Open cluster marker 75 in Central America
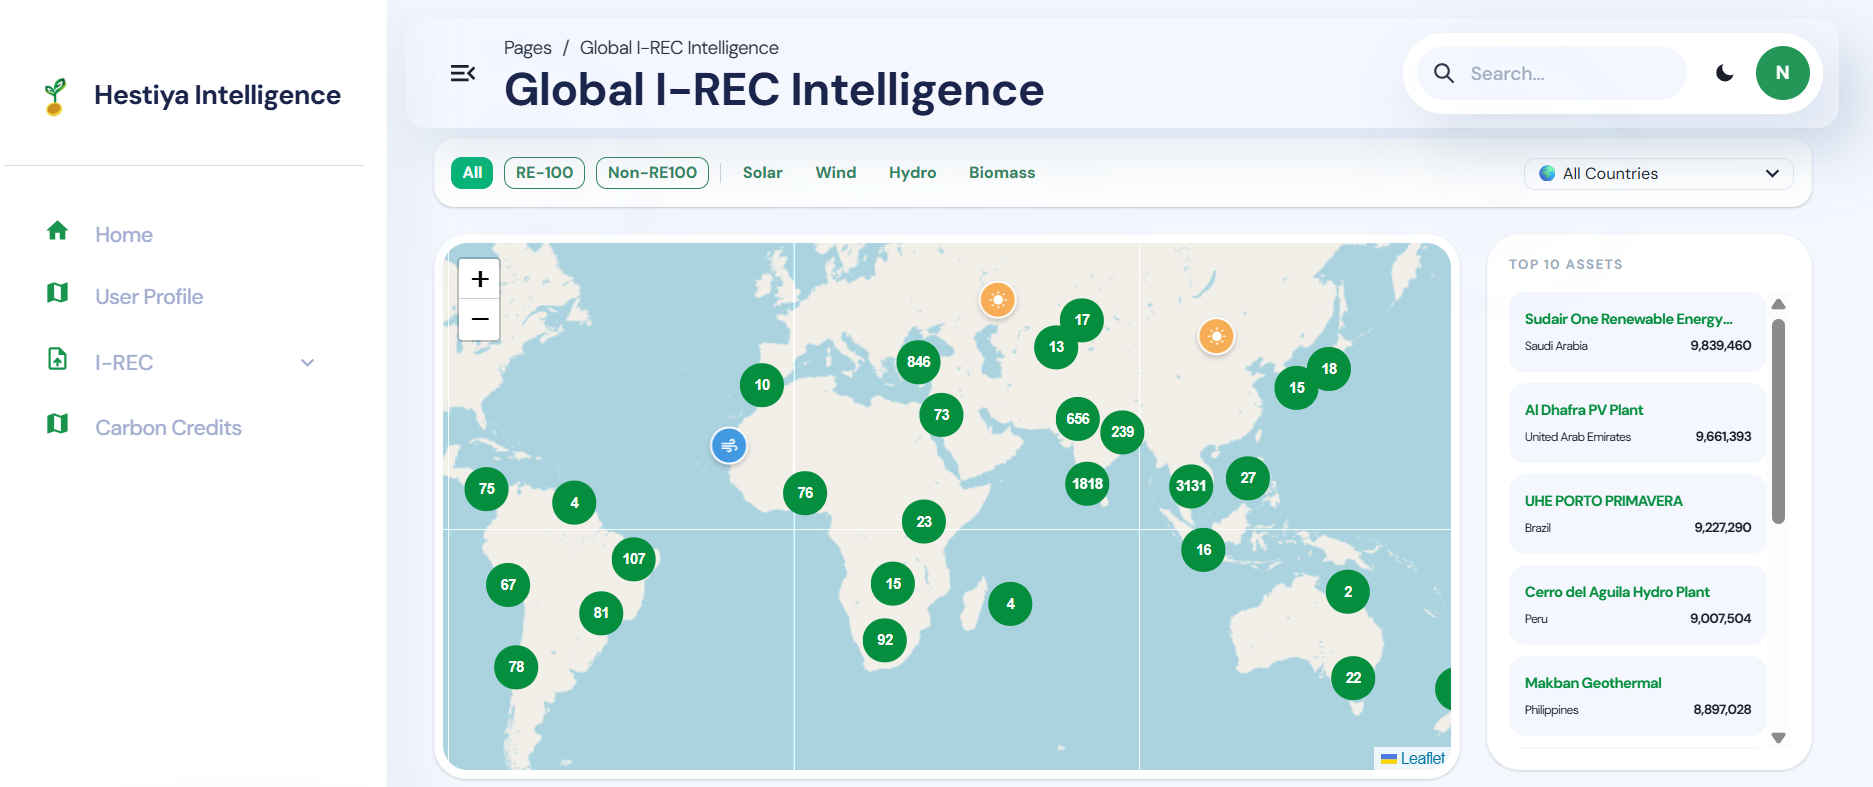Image resolution: width=1873 pixels, height=787 pixels. (487, 489)
